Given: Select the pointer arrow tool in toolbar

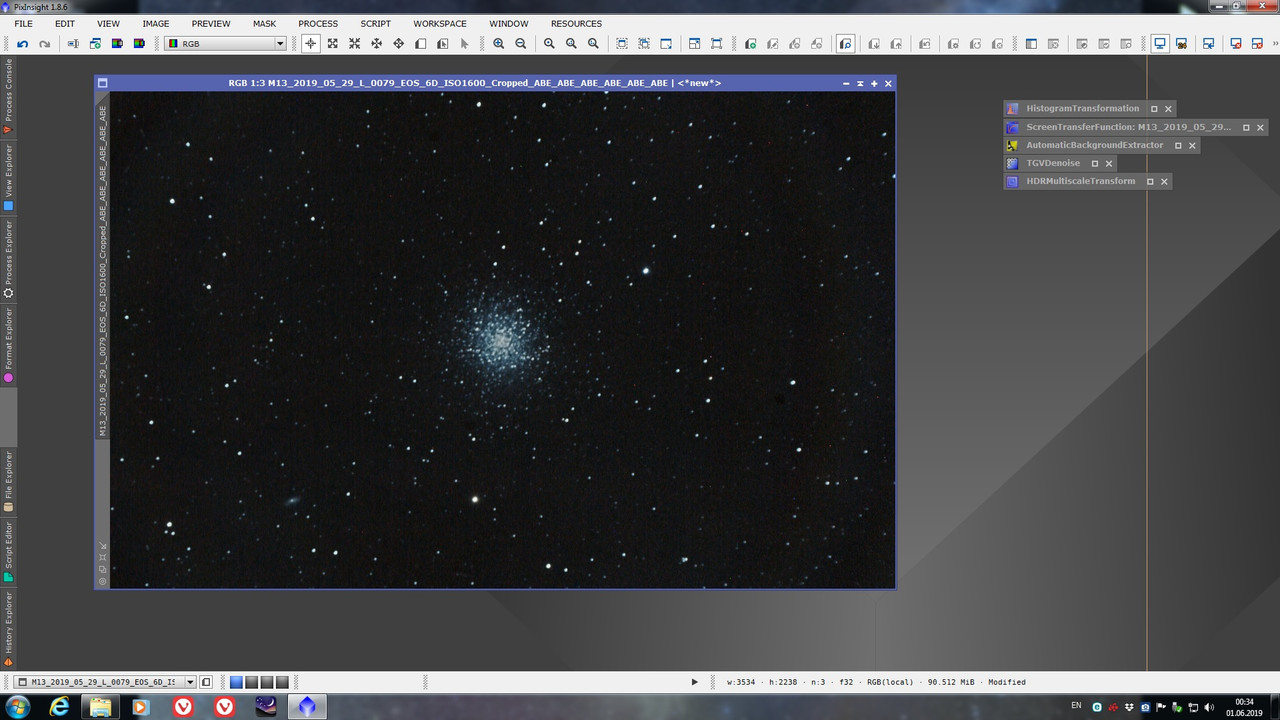Looking at the screenshot, I should tap(465, 44).
